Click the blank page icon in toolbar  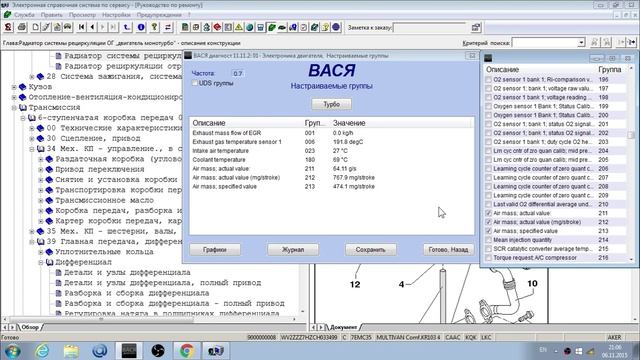[36, 27]
